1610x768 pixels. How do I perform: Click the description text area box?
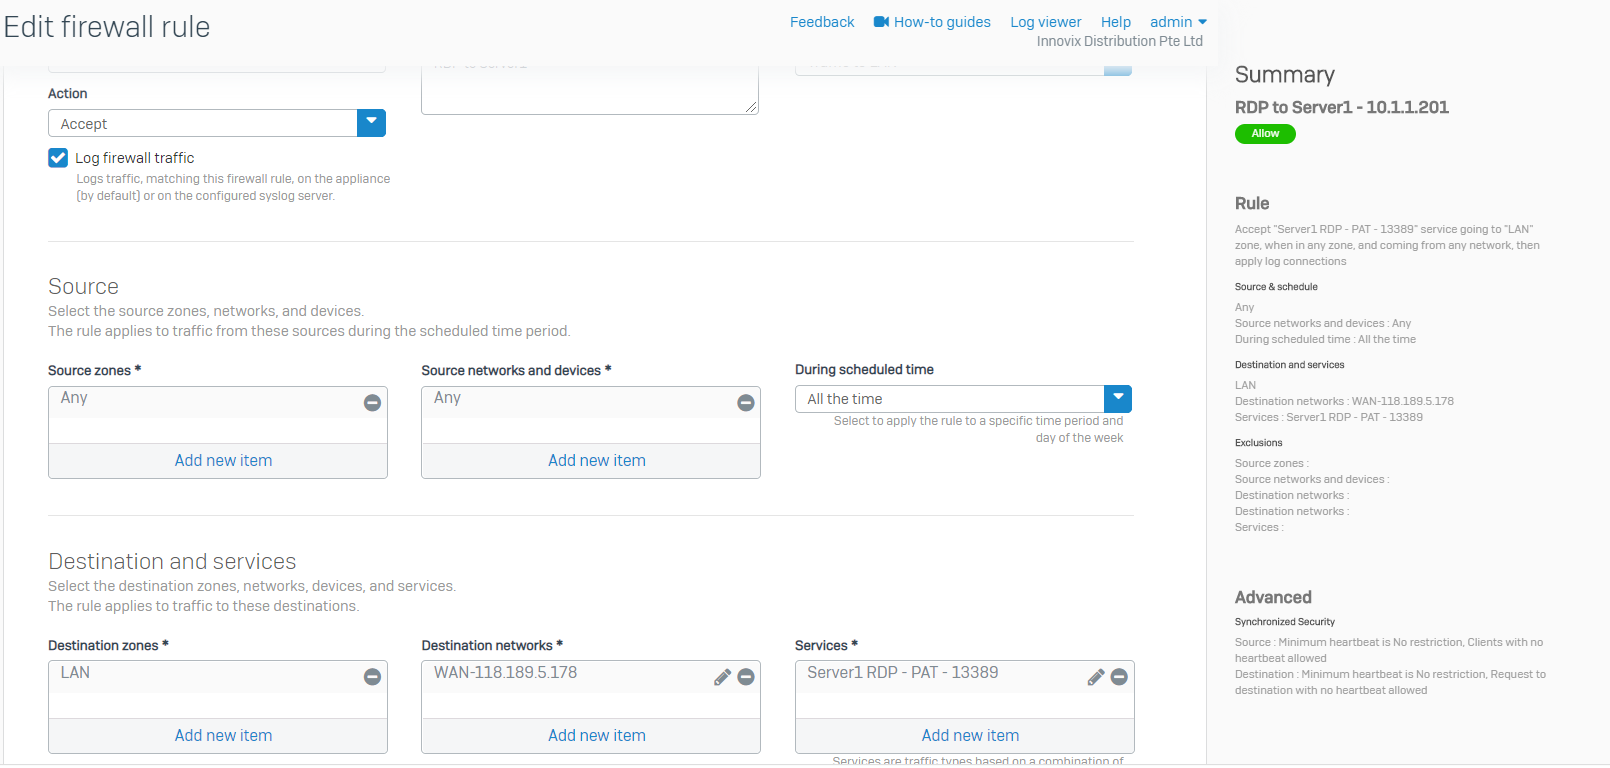589,92
